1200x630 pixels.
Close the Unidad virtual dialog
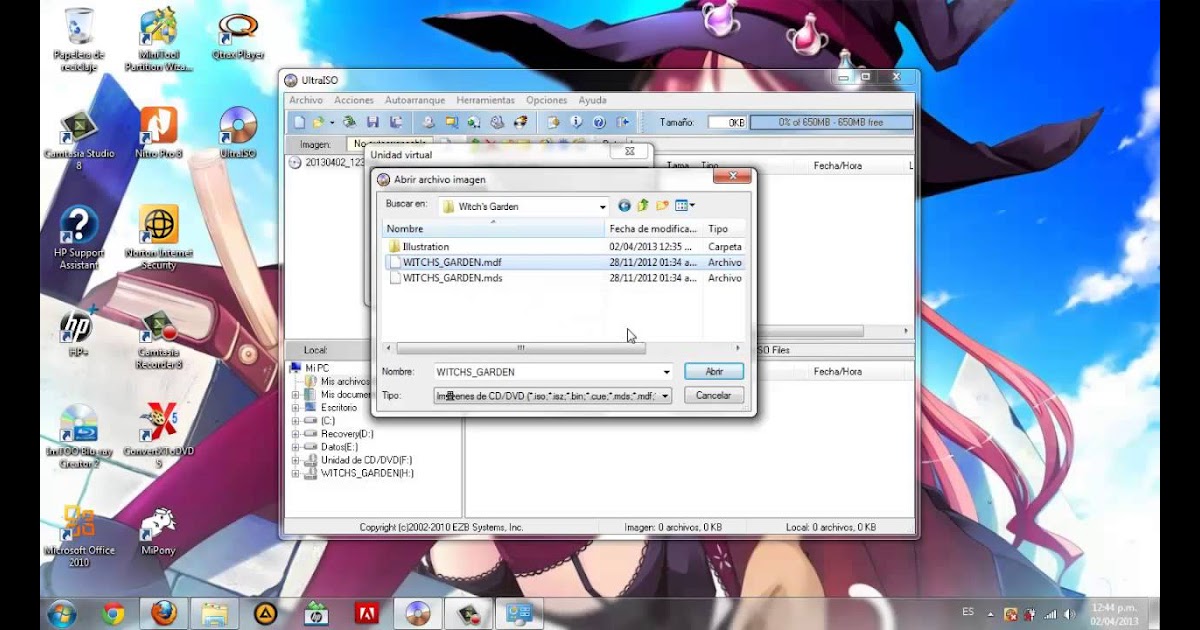click(x=630, y=152)
